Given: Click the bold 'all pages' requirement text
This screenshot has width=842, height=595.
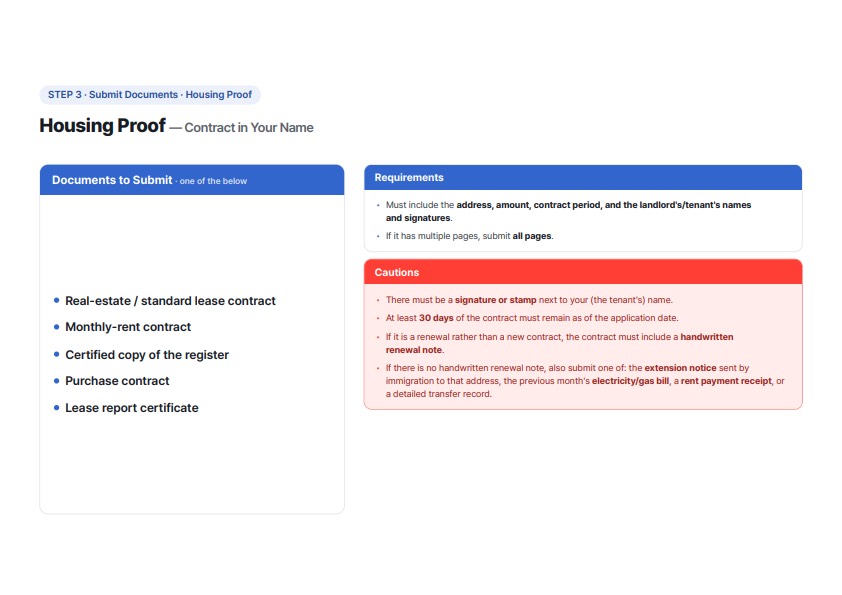Looking at the screenshot, I should pos(532,236).
